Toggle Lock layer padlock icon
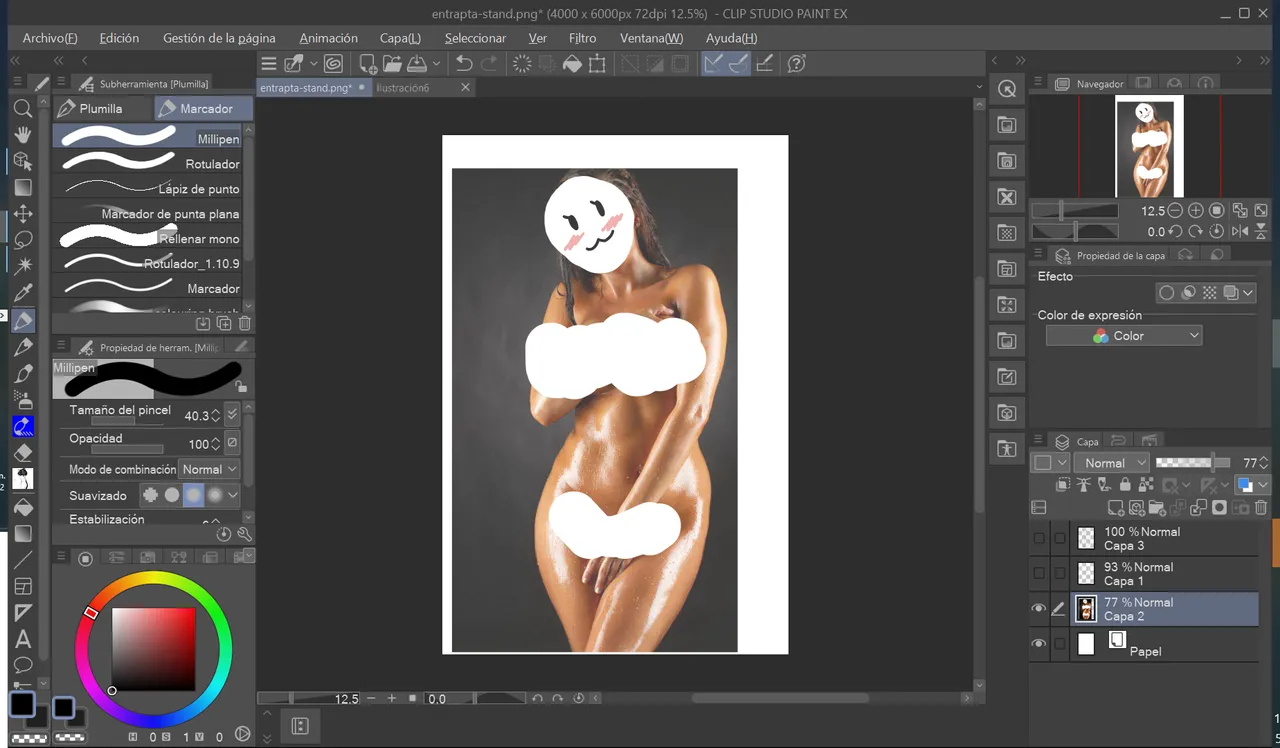The height and width of the screenshot is (748, 1280). click(1125, 485)
